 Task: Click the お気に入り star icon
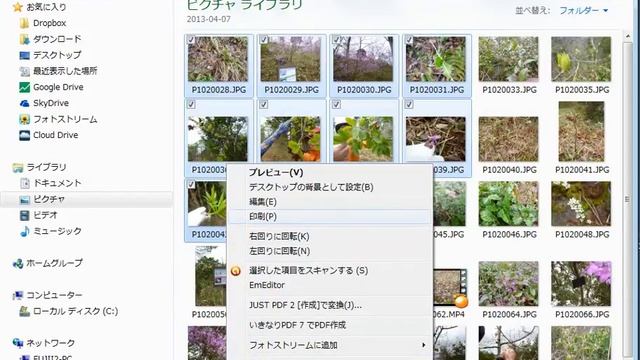[x=18, y=7]
